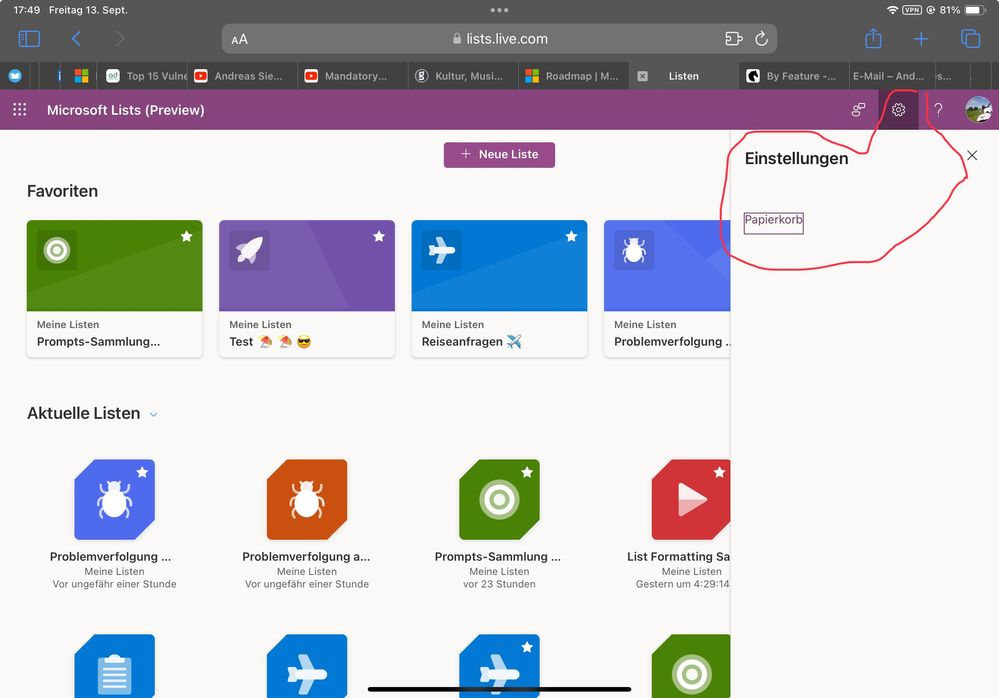Open the AA page settings menu
The height and width of the screenshot is (698, 999).
click(240, 39)
